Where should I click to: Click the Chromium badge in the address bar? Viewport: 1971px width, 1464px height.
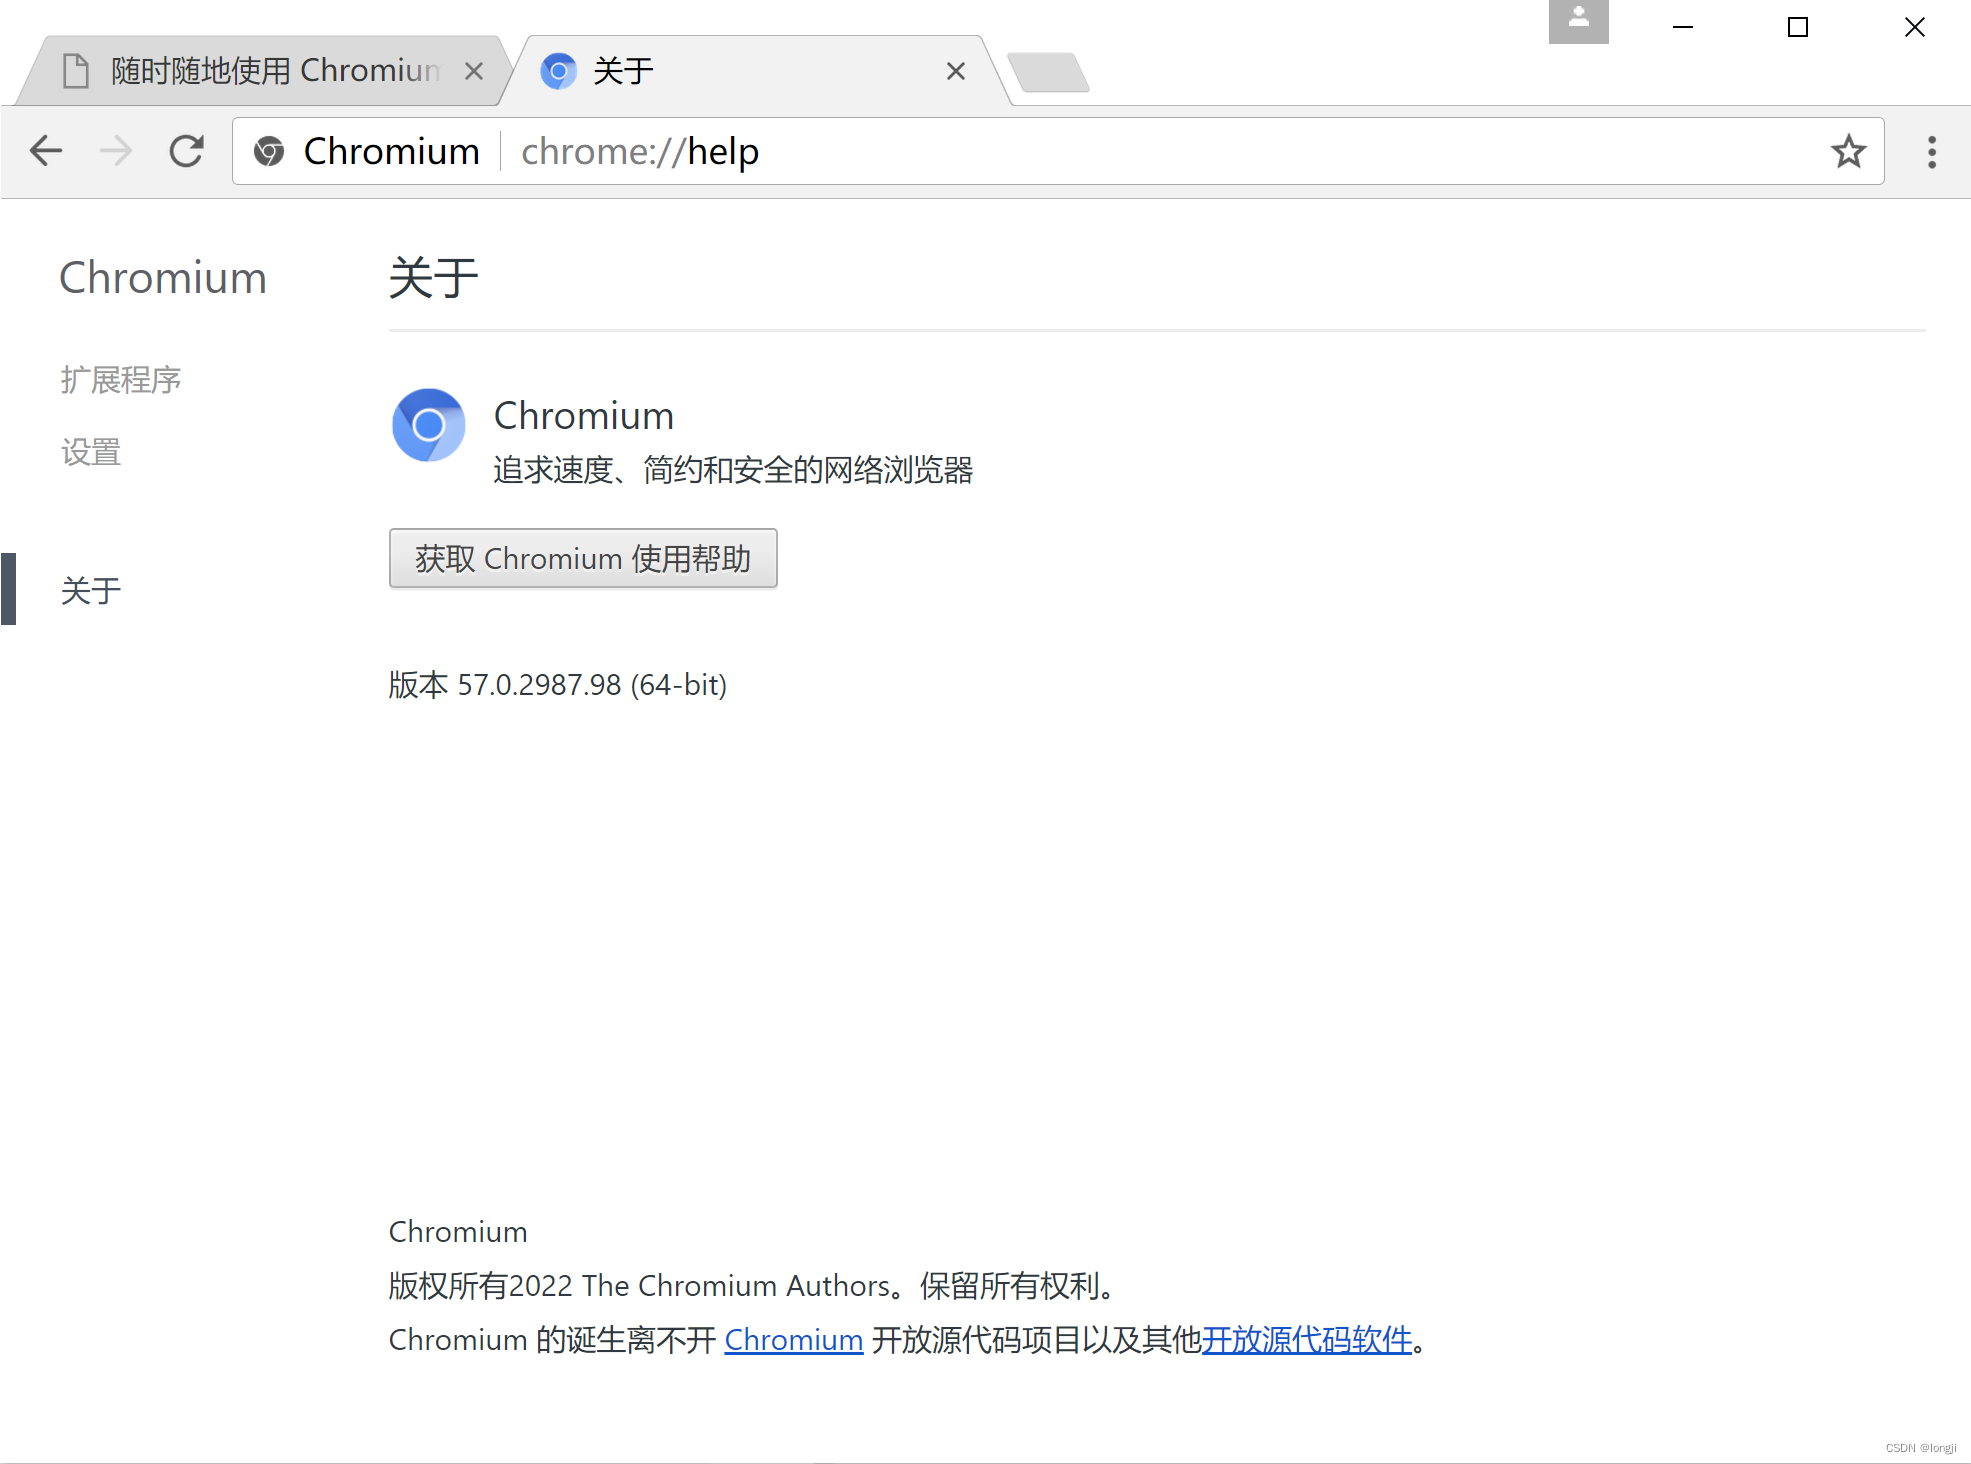point(269,151)
